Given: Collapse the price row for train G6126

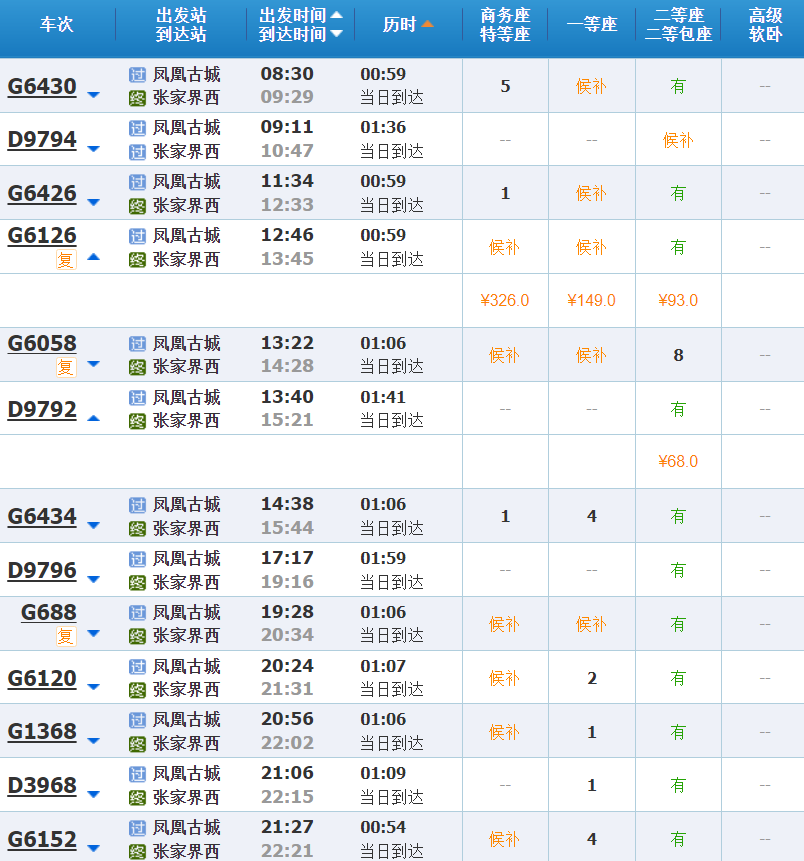Looking at the screenshot, I should pos(93,257).
